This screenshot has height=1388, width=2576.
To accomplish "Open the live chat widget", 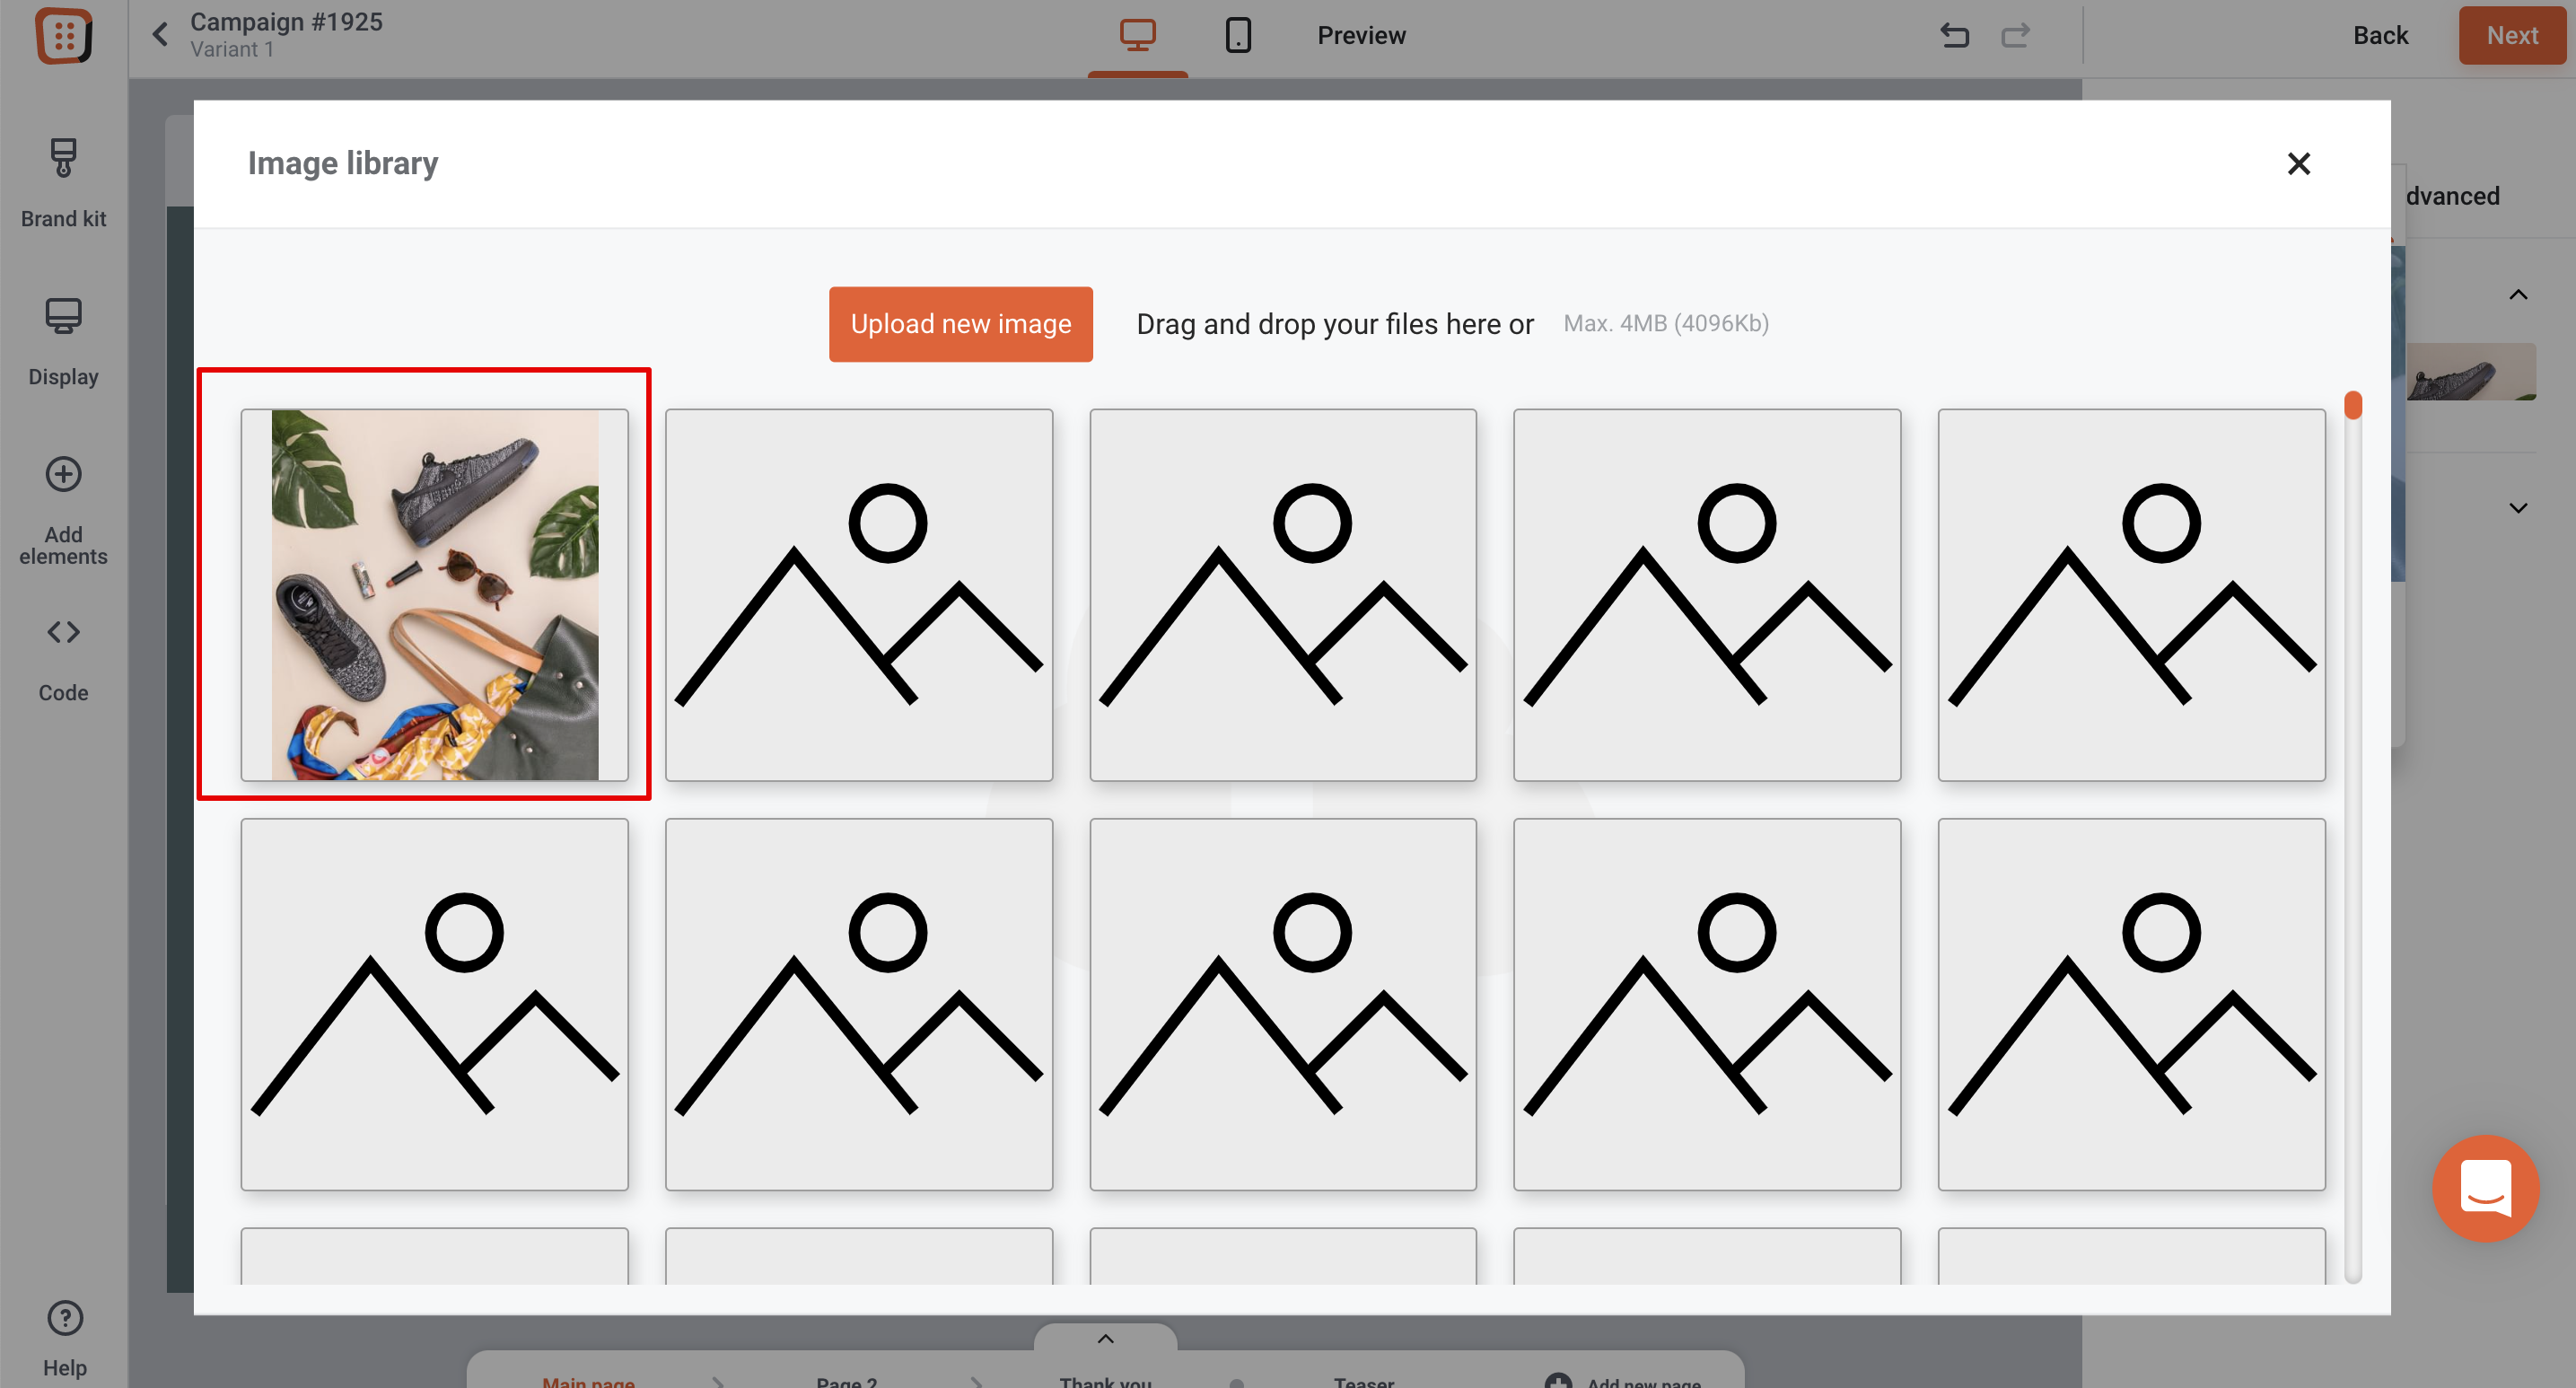I will coord(2485,1188).
